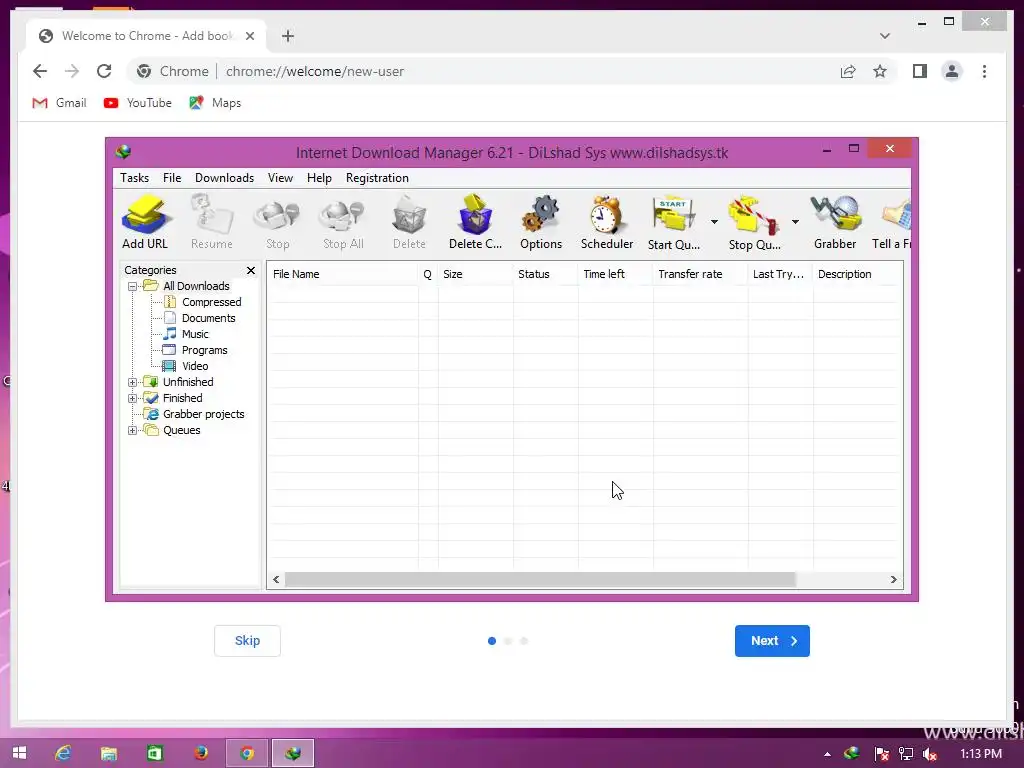Image resolution: width=1024 pixels, height=768 pixels.
Task: Select Grabber projects in tree
Action: pyautogui.click(x=204, y=414)
